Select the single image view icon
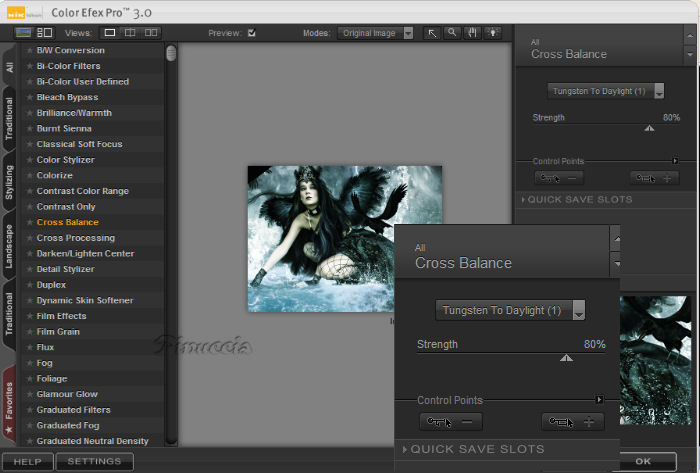Viewport: 700px width, 473px height. coord(110,33)
